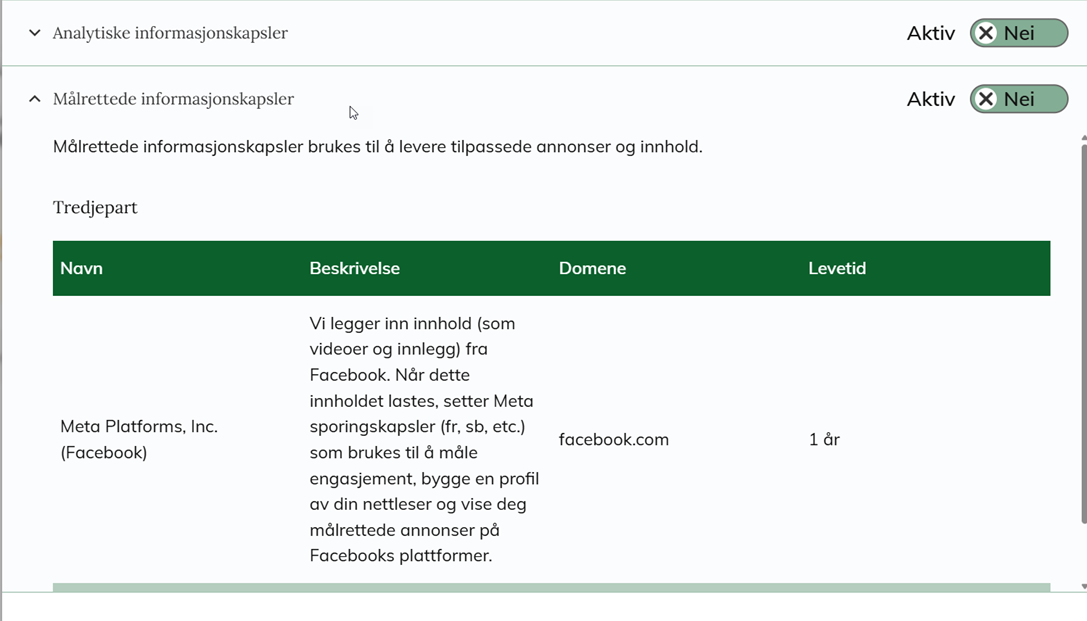Click the Levetid column header
The height and width of the screenshot is (621, 1087).
837,268
